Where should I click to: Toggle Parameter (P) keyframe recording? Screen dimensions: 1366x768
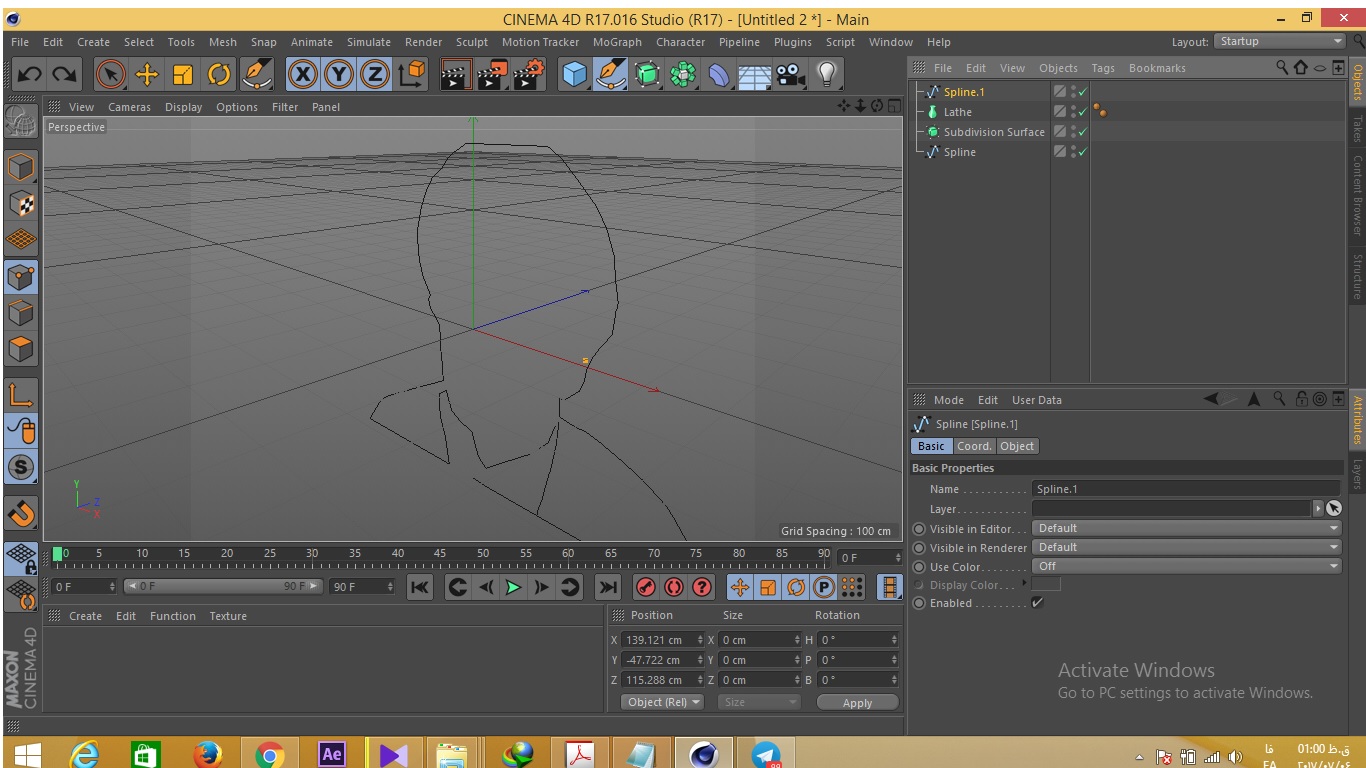824,587
